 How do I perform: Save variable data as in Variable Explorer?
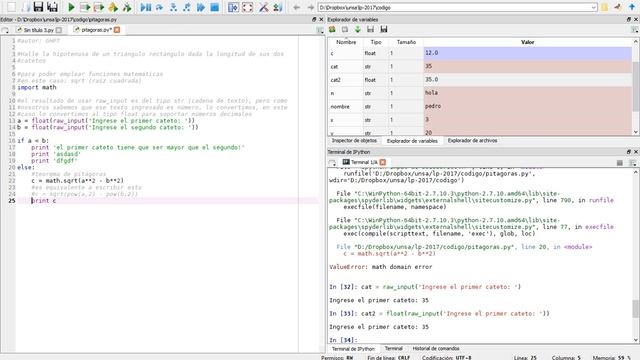pyautogui.click(x=384, y=29)
